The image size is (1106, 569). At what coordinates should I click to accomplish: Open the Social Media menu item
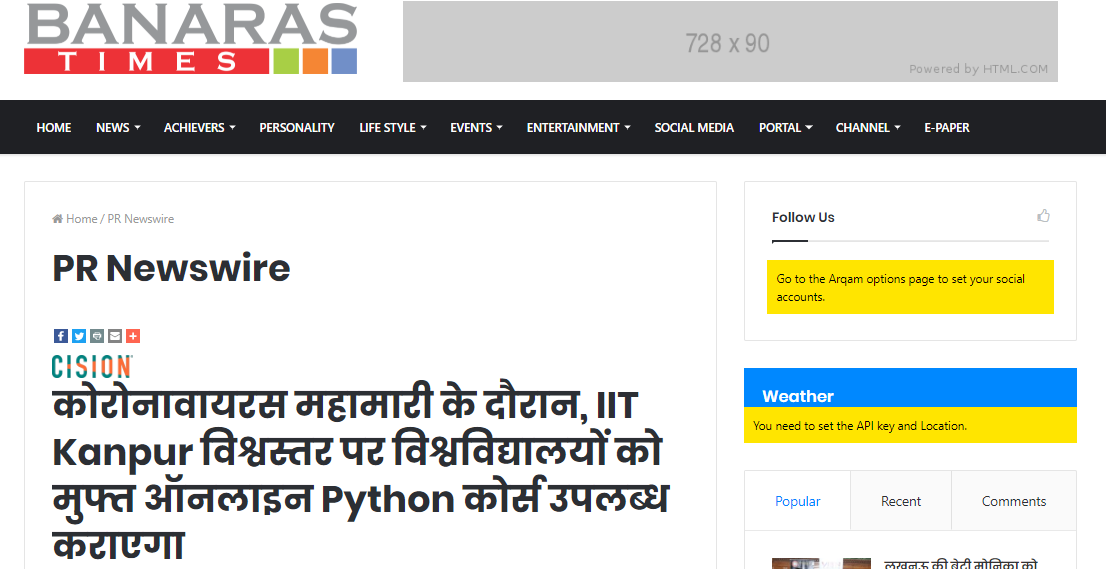point(694,128)
